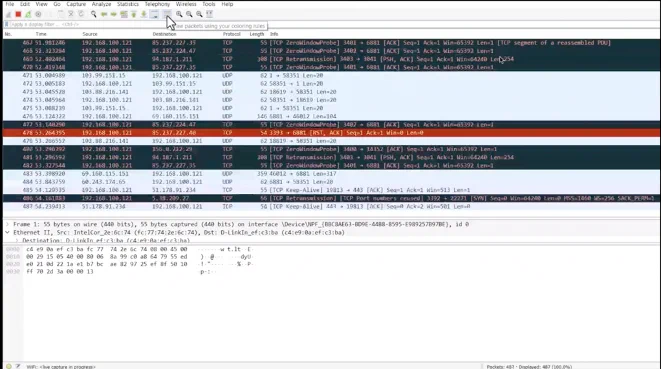The width and height of the screenshot is (662, 370).
Task: Sort packets by Destination column header
Action: (164, 34)
